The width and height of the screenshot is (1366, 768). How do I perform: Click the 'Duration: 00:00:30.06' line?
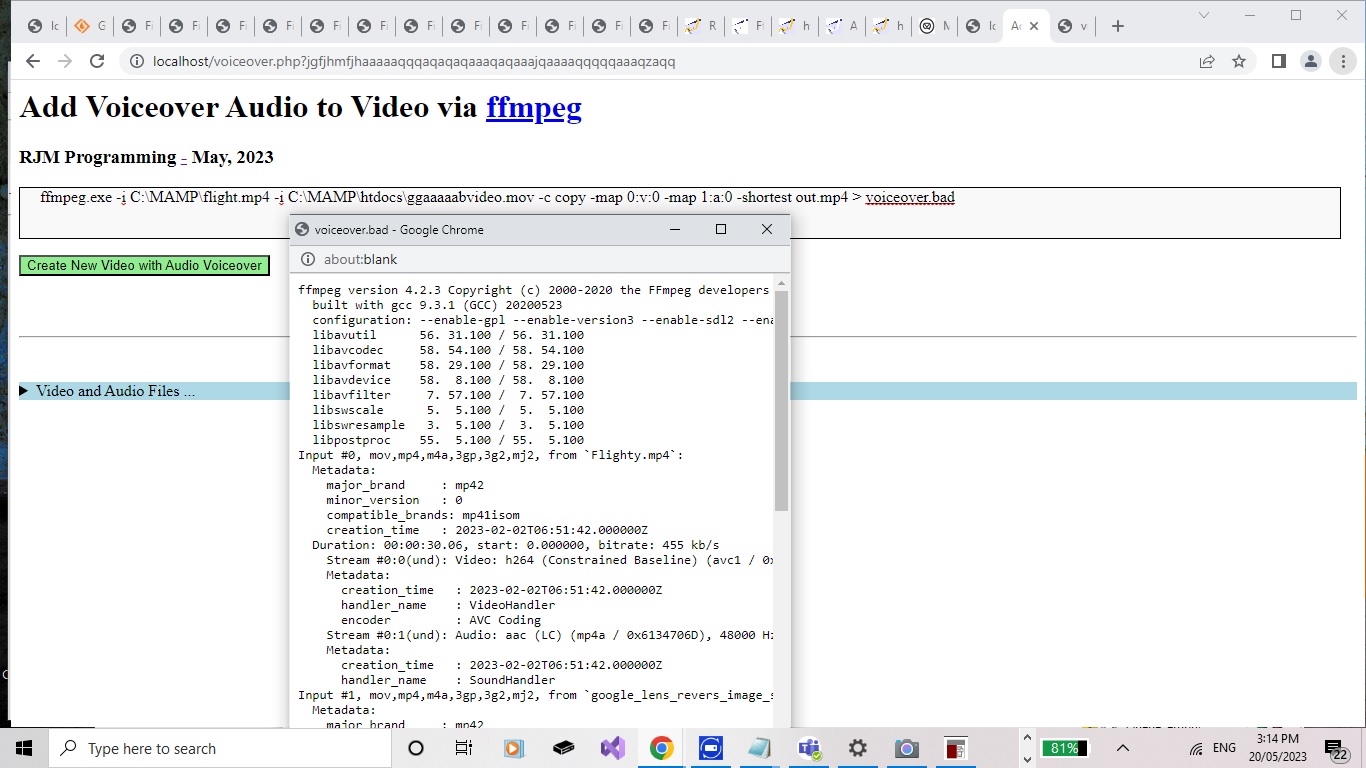[x=515, y=545]
